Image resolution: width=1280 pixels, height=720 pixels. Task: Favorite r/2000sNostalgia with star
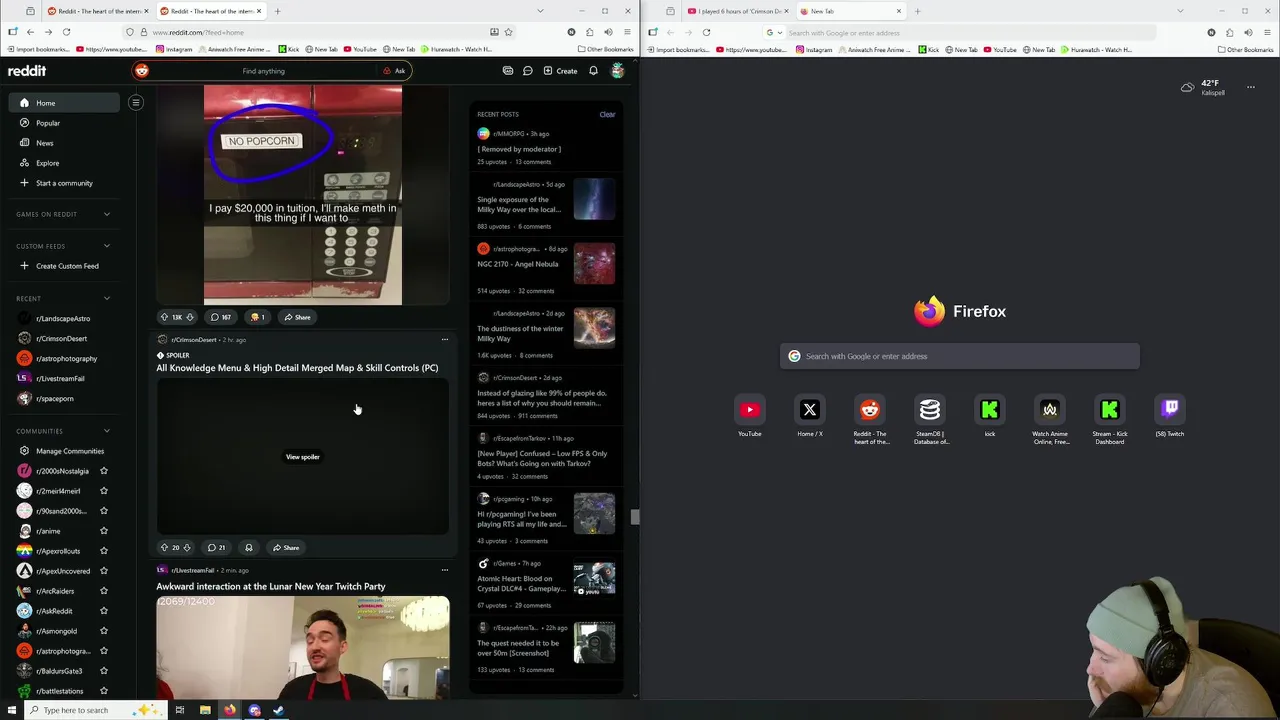[x=103, y=471]
